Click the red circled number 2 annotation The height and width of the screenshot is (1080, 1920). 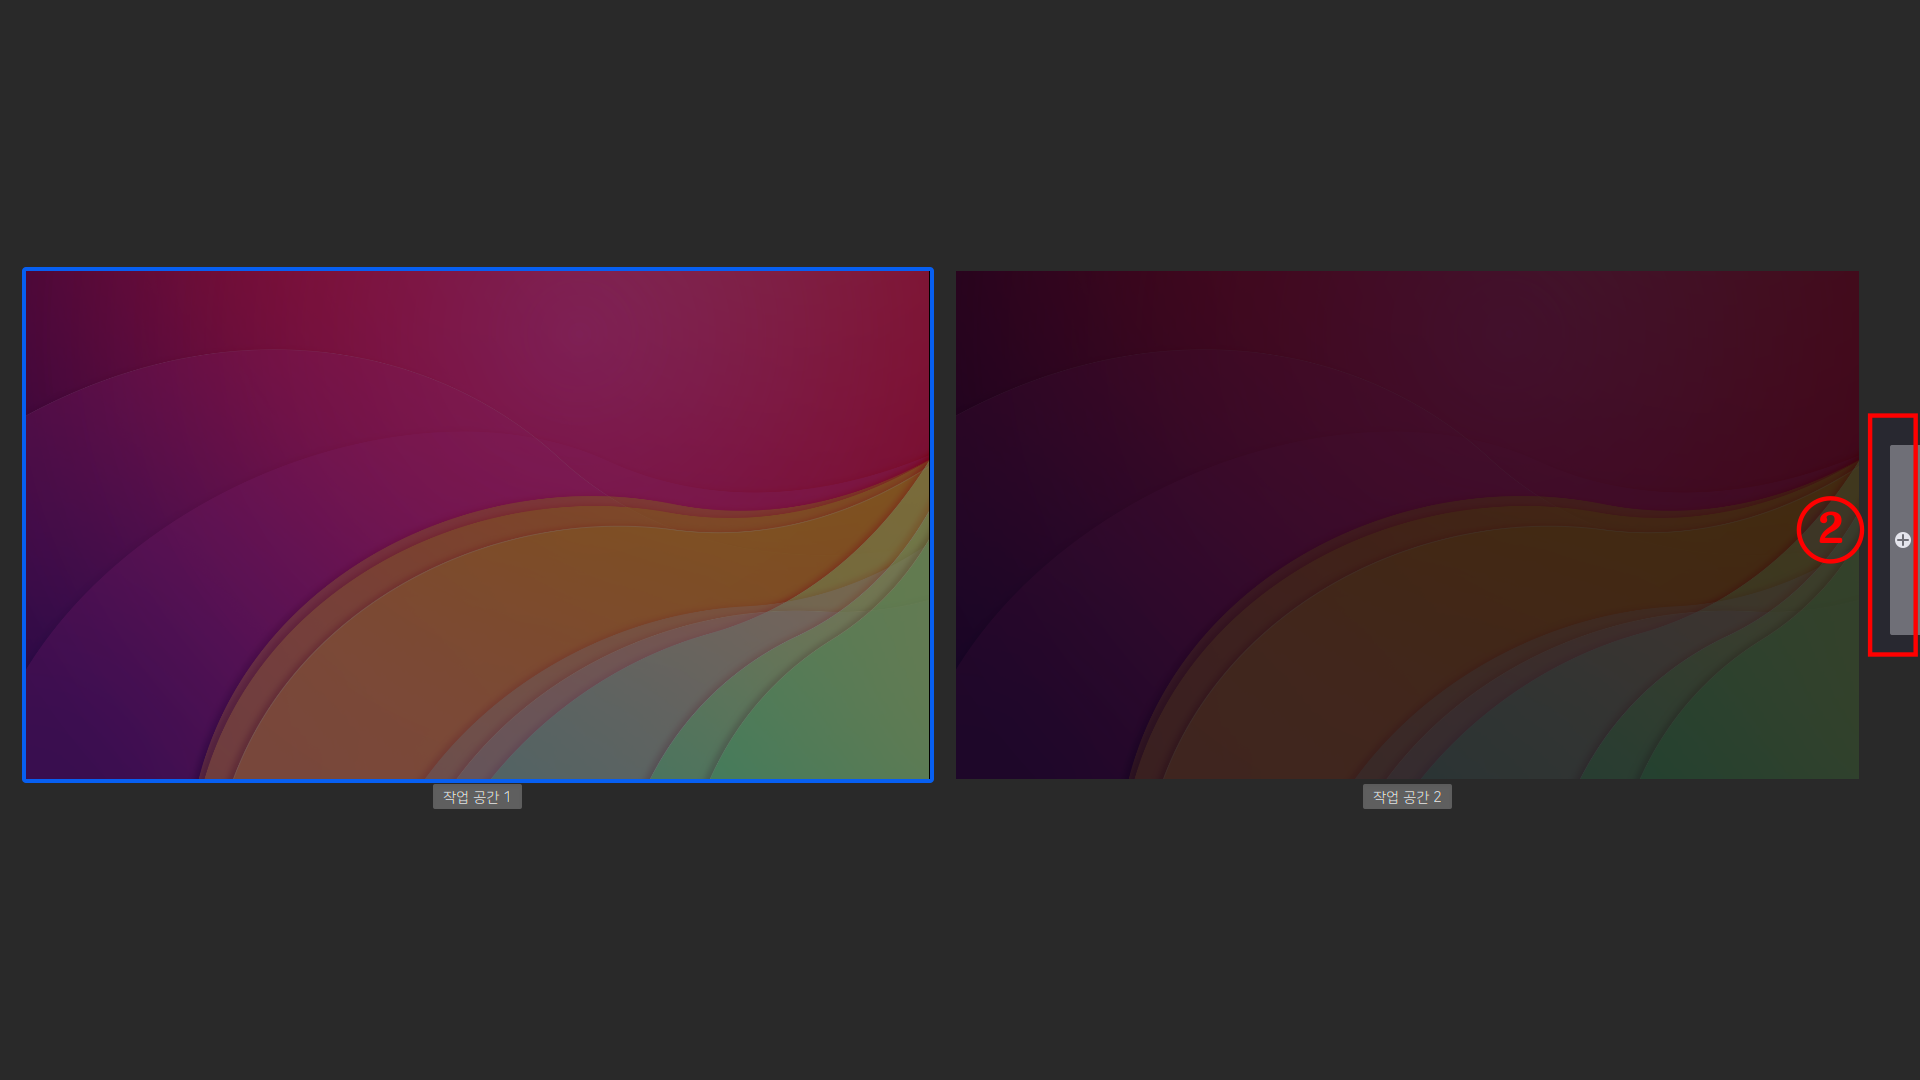[x=1830, y=529]
